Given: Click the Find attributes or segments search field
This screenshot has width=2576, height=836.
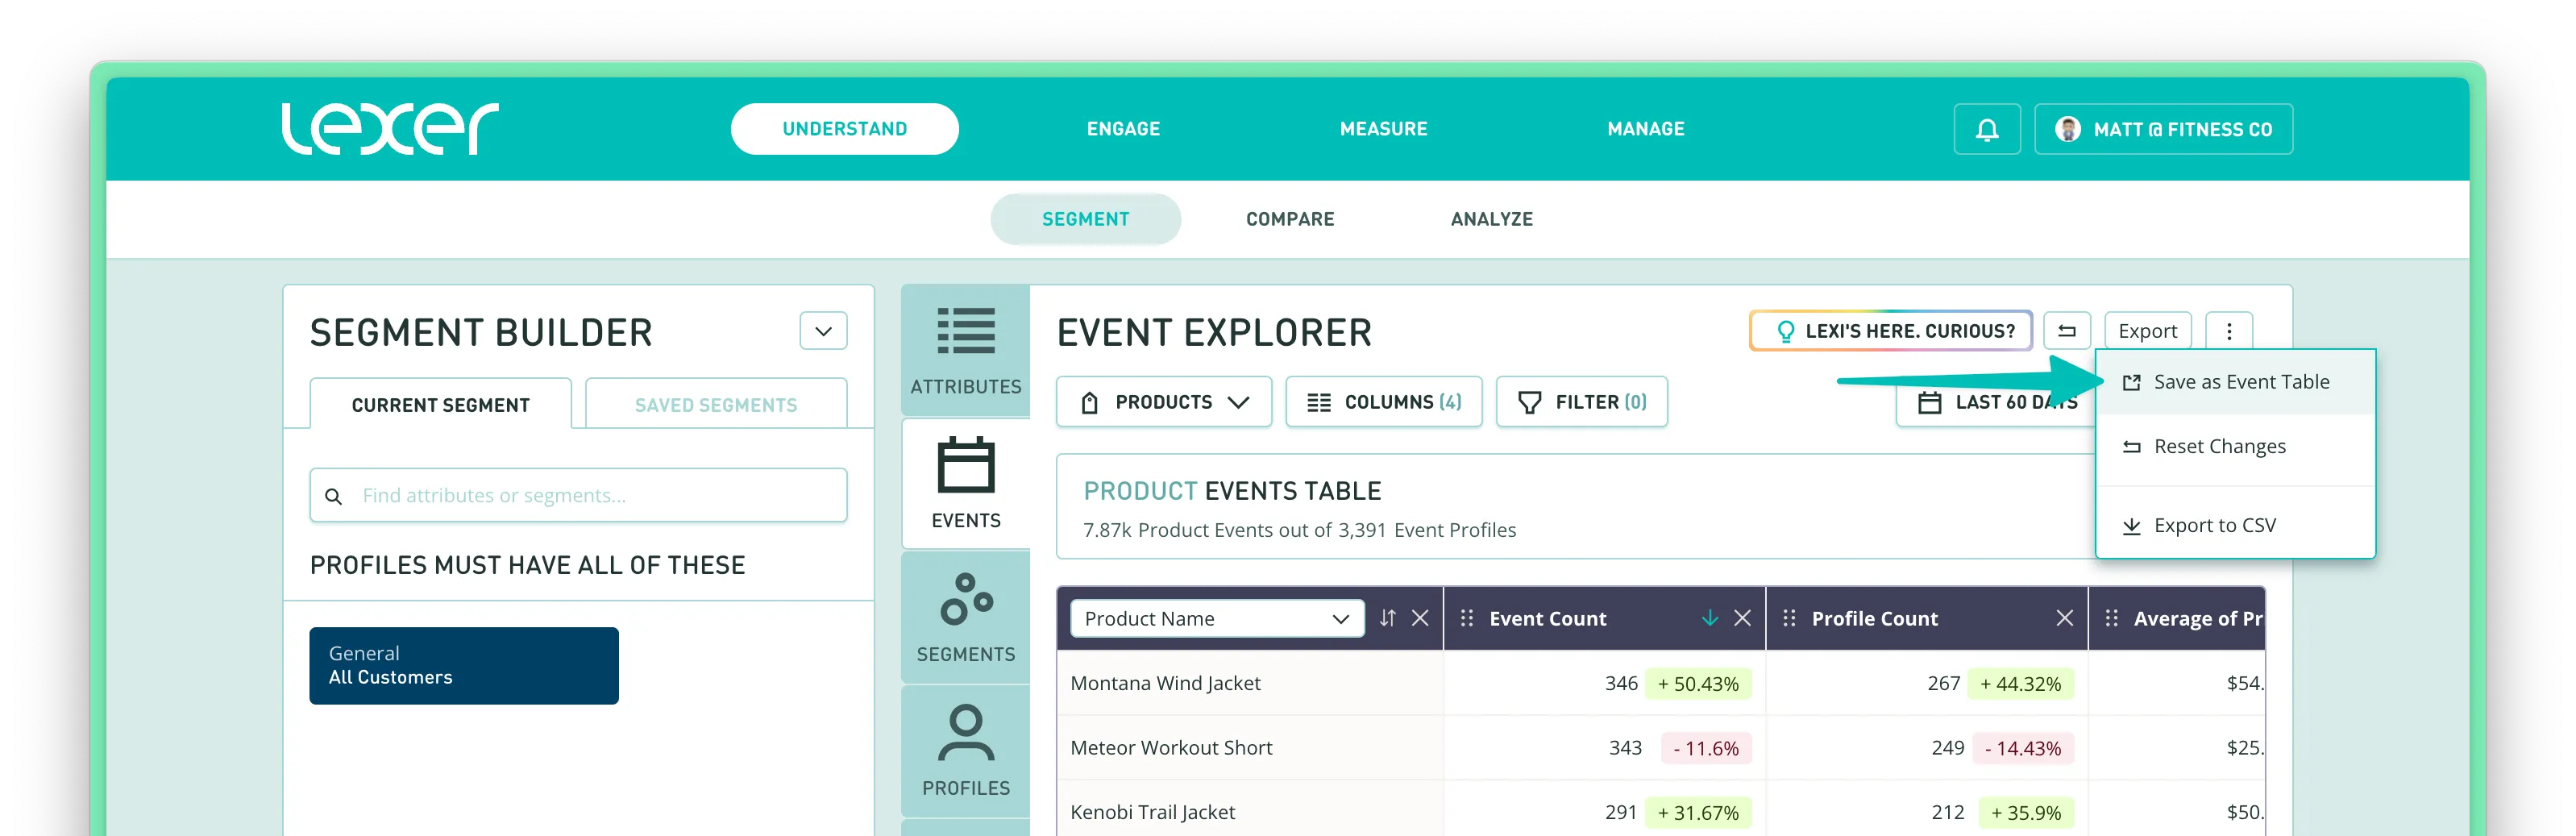Looking at the screenshot, I should [578, 495].
